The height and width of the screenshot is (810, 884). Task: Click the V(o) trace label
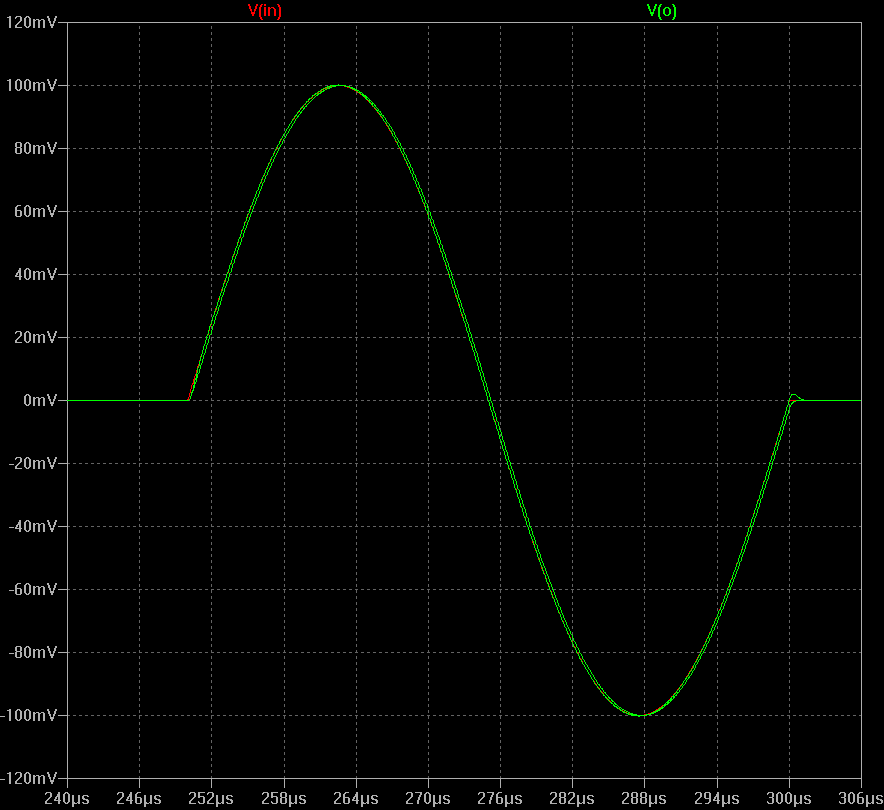[x=661, y=11]
